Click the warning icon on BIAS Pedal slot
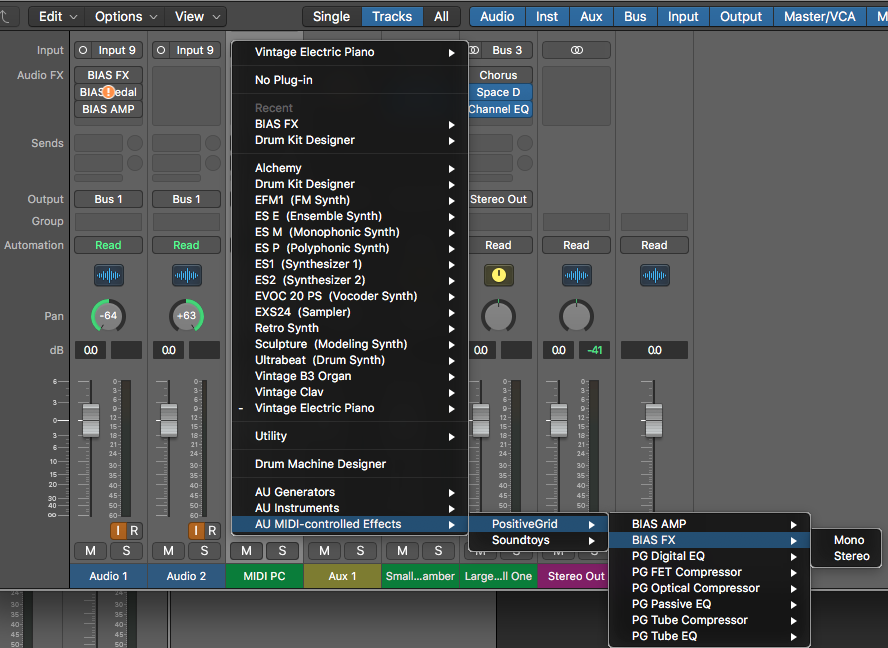888x648 pixels. pyautogui.click(x=108, y=92)
